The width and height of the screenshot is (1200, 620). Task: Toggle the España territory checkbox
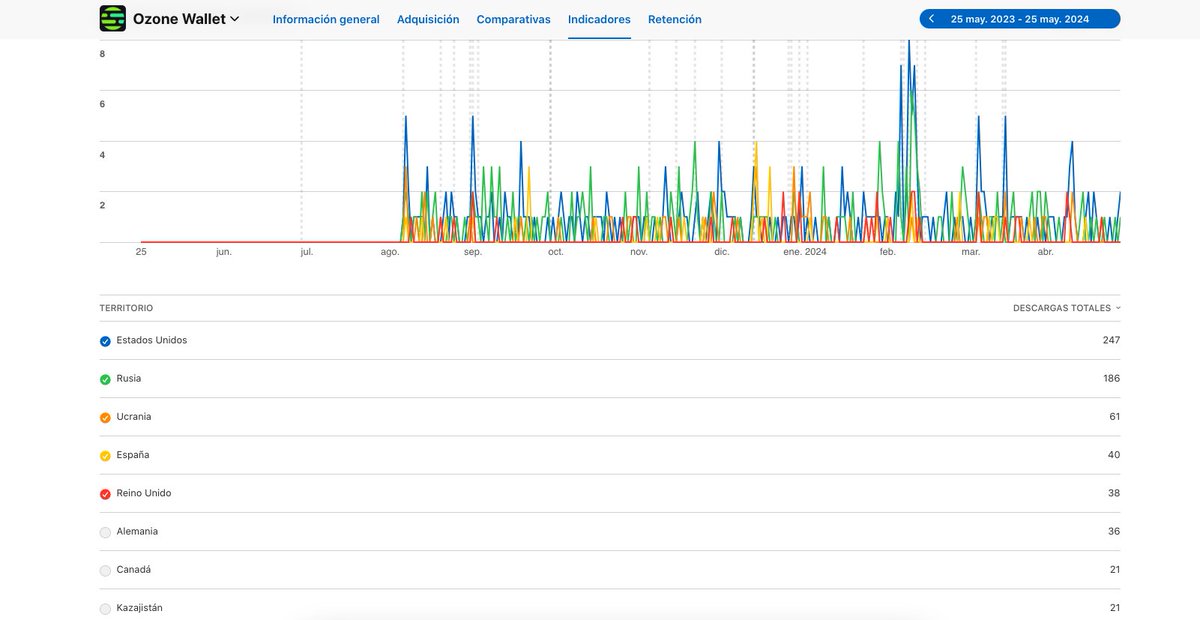[105, 455]
